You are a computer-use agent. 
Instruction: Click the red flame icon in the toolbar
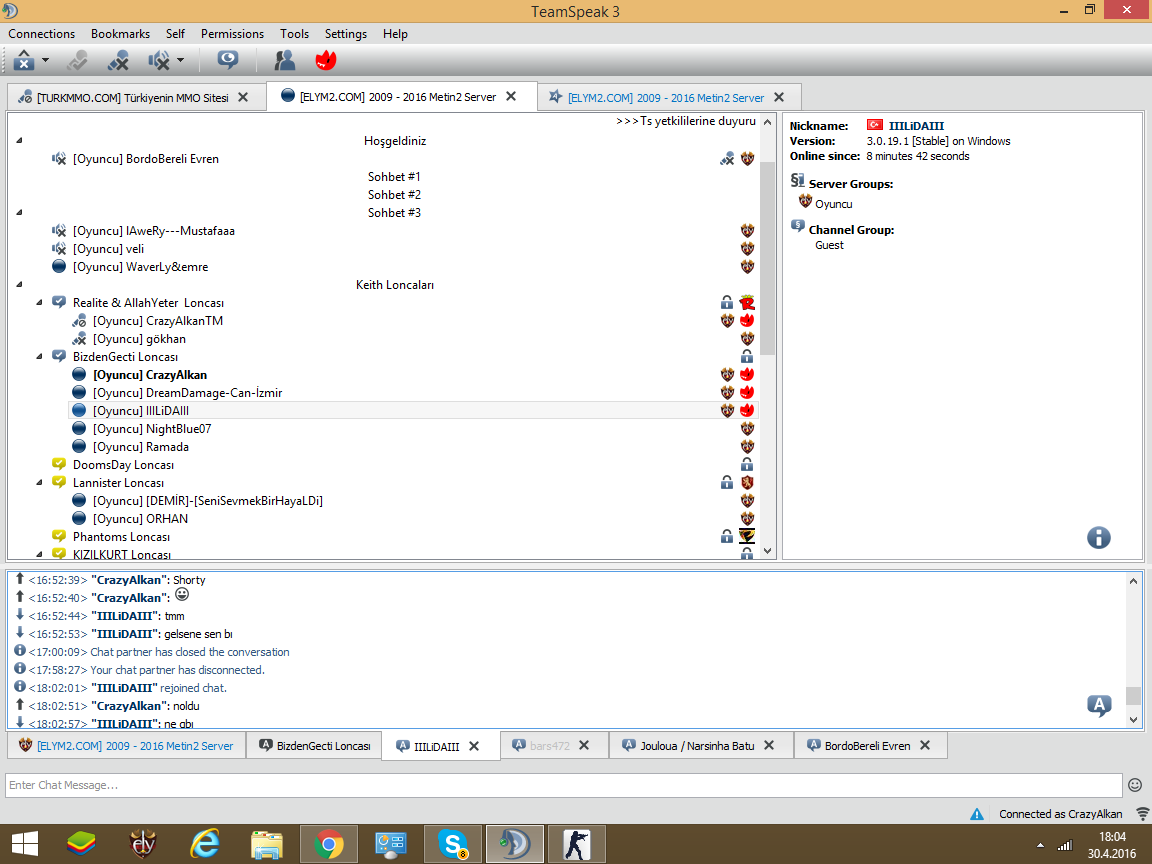tap(325, 60)
